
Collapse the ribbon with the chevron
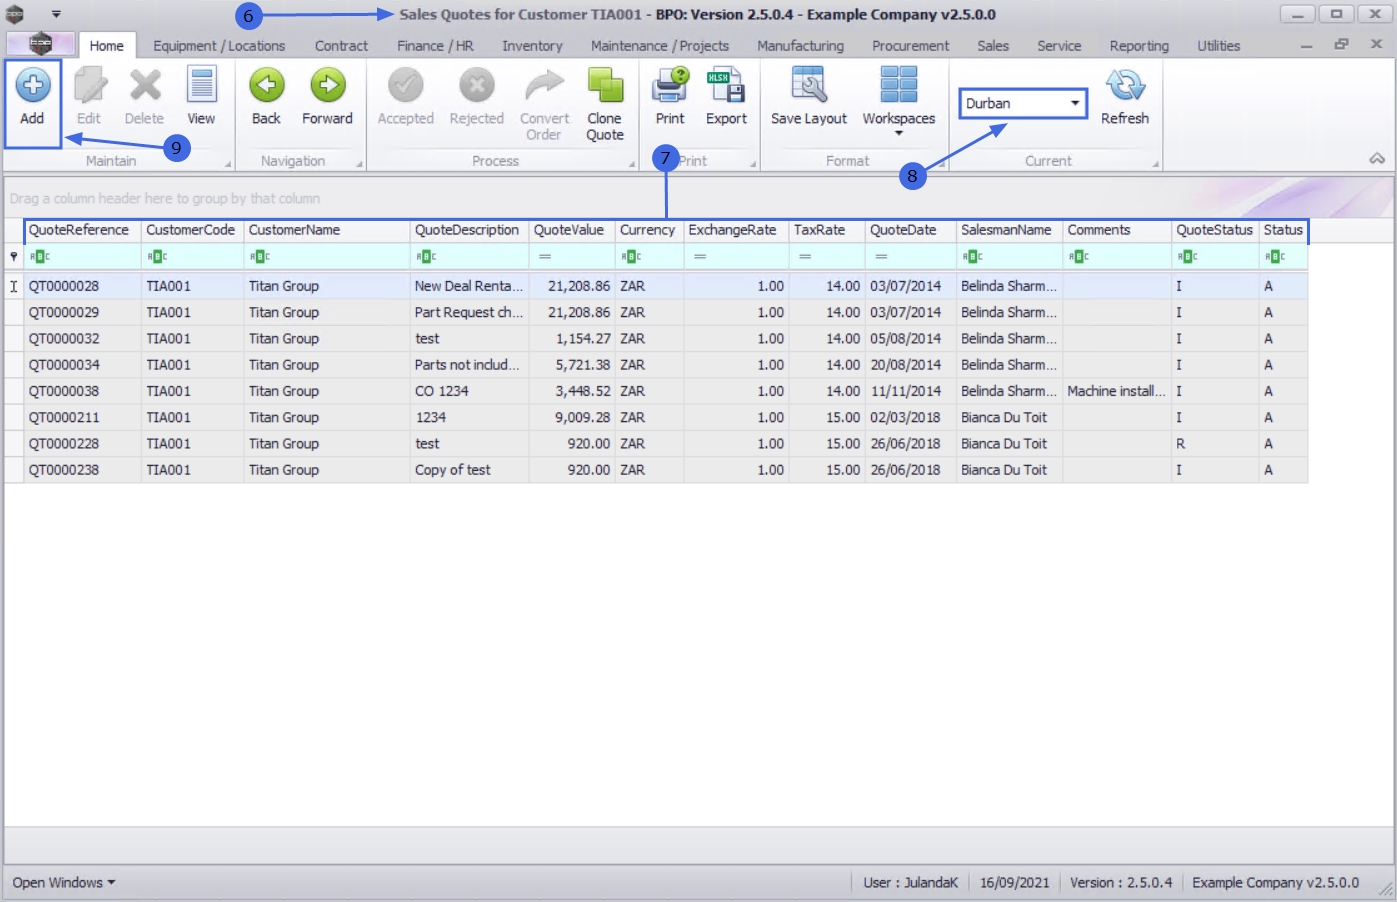[x=1377, y=159]
